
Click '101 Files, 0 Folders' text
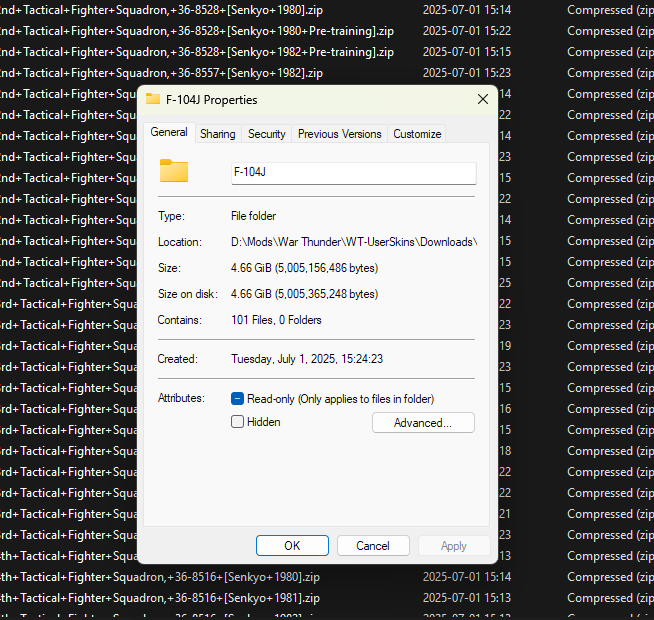pyautogui.click(x=276, y=320)
